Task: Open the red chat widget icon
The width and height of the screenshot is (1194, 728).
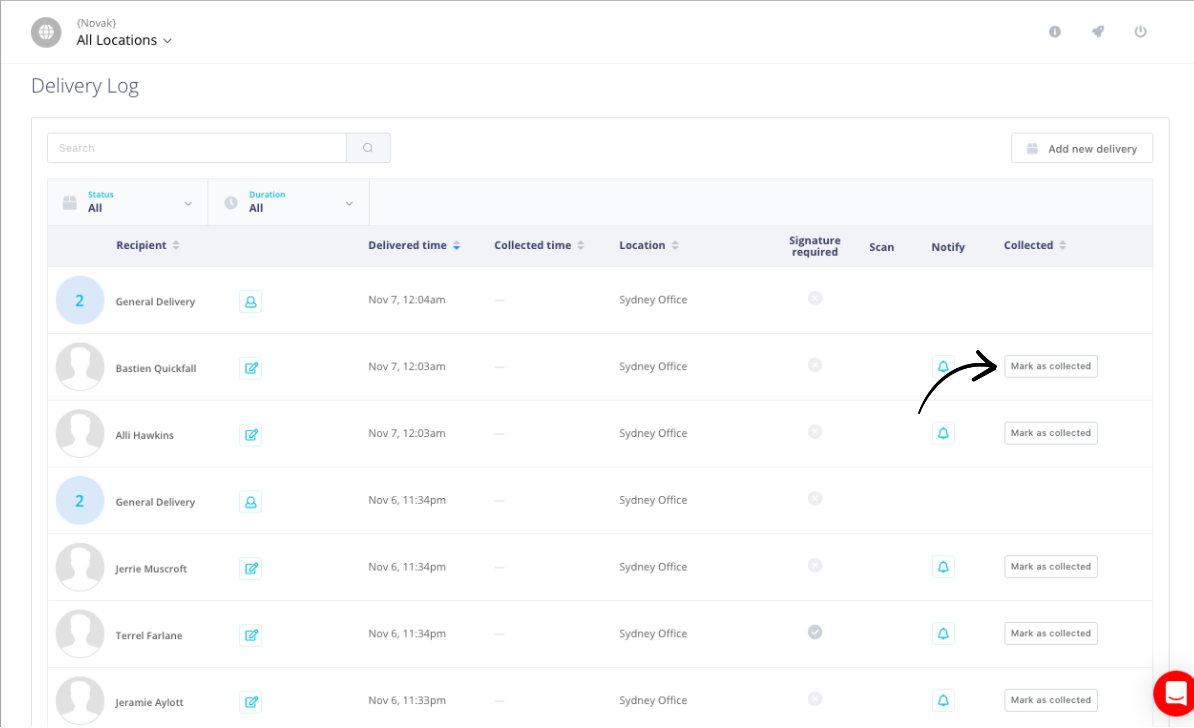Action: point(1173,693)
